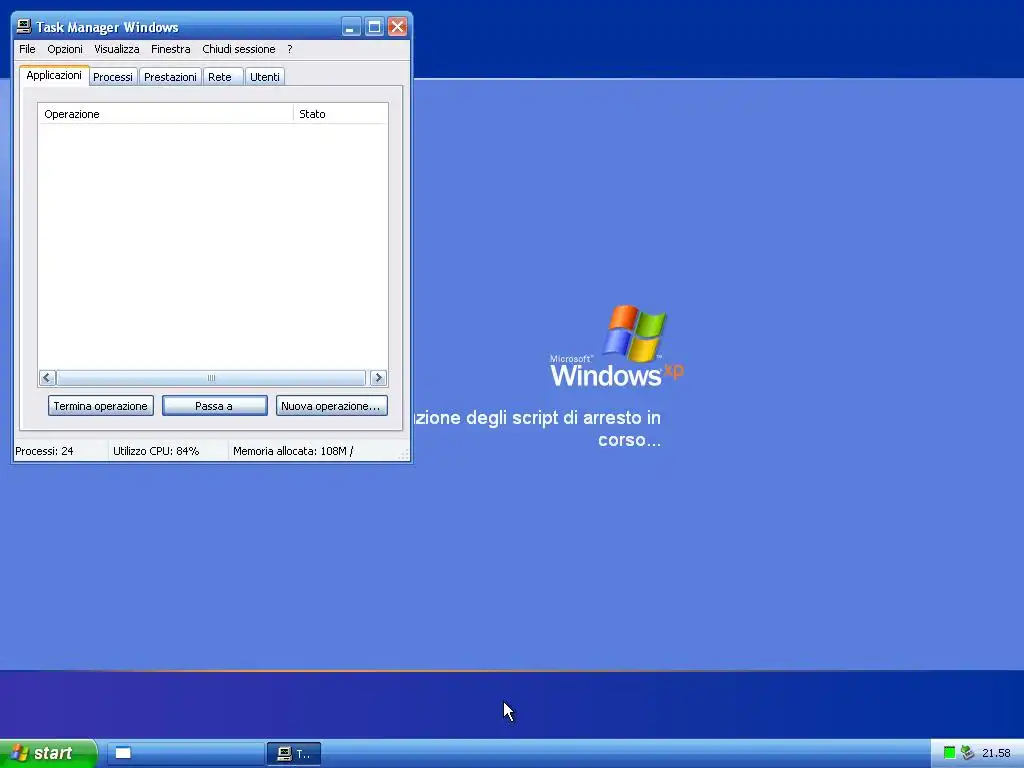This screenshot has width=1024, height=768.
Task: Open the Finestra menu
Action: point(170,49)
